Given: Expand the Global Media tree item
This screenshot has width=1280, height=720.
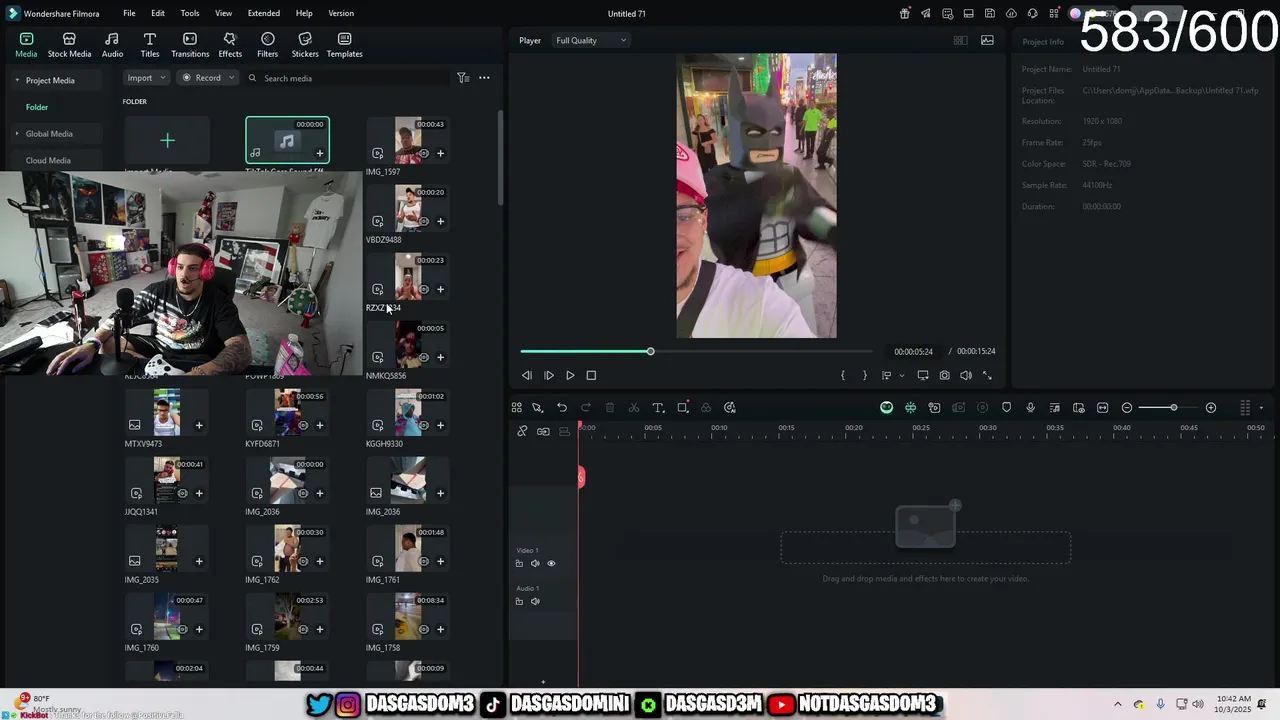Looking at the screenshot, I should (x=17, y=133).
